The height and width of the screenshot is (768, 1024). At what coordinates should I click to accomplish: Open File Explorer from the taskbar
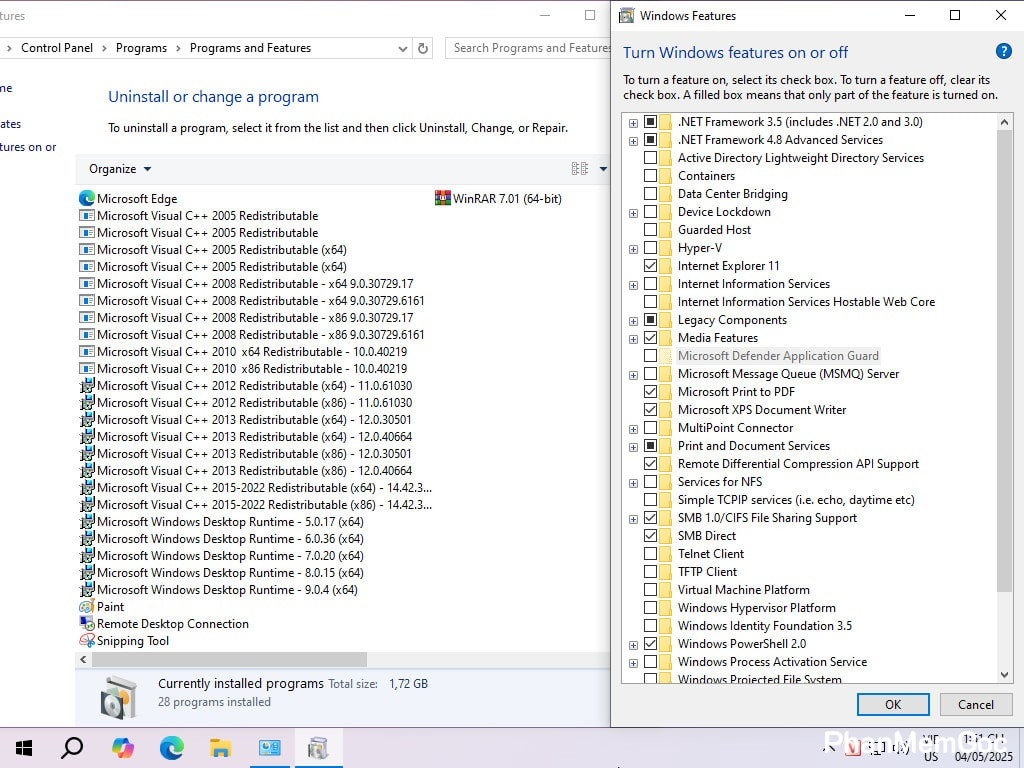click(221, 748)
